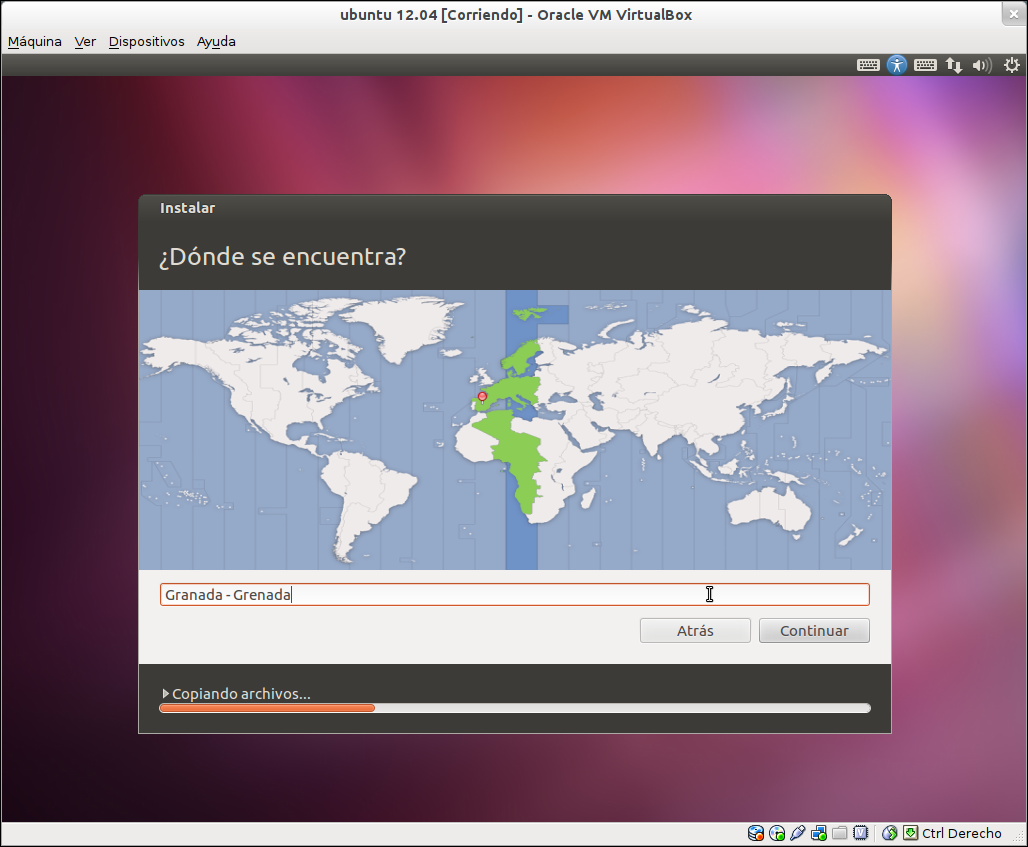Image resolution: width=1028 pixels, height=847 pixels.
Task: Click the Continuar button
Action: point(814,631)
